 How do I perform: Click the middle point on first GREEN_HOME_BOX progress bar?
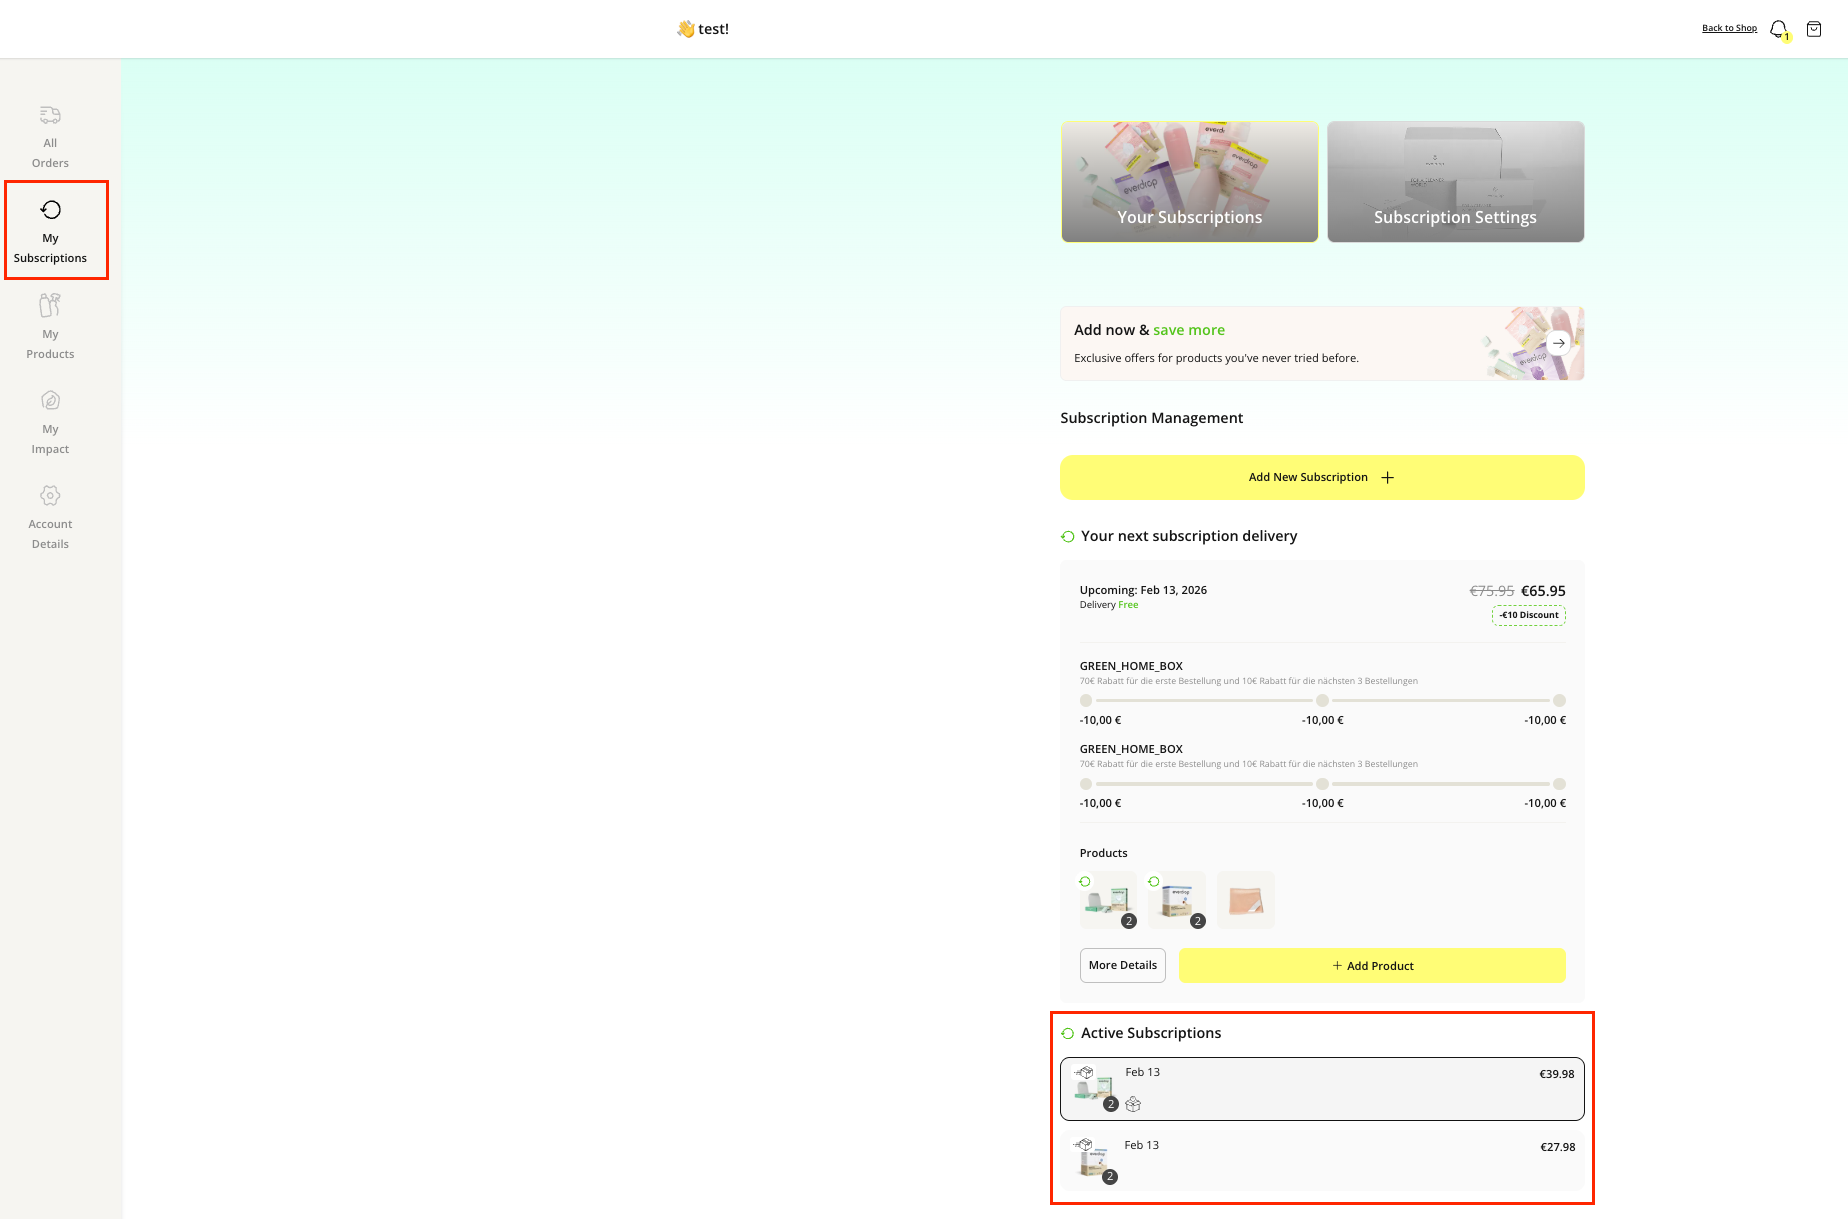pos(1322,701)
